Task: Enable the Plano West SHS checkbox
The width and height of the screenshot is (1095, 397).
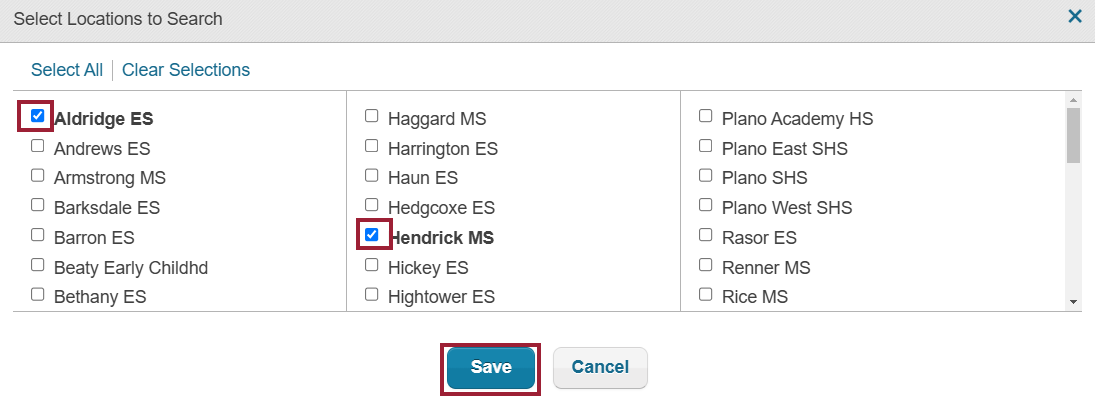Action: tap(705, 205)
